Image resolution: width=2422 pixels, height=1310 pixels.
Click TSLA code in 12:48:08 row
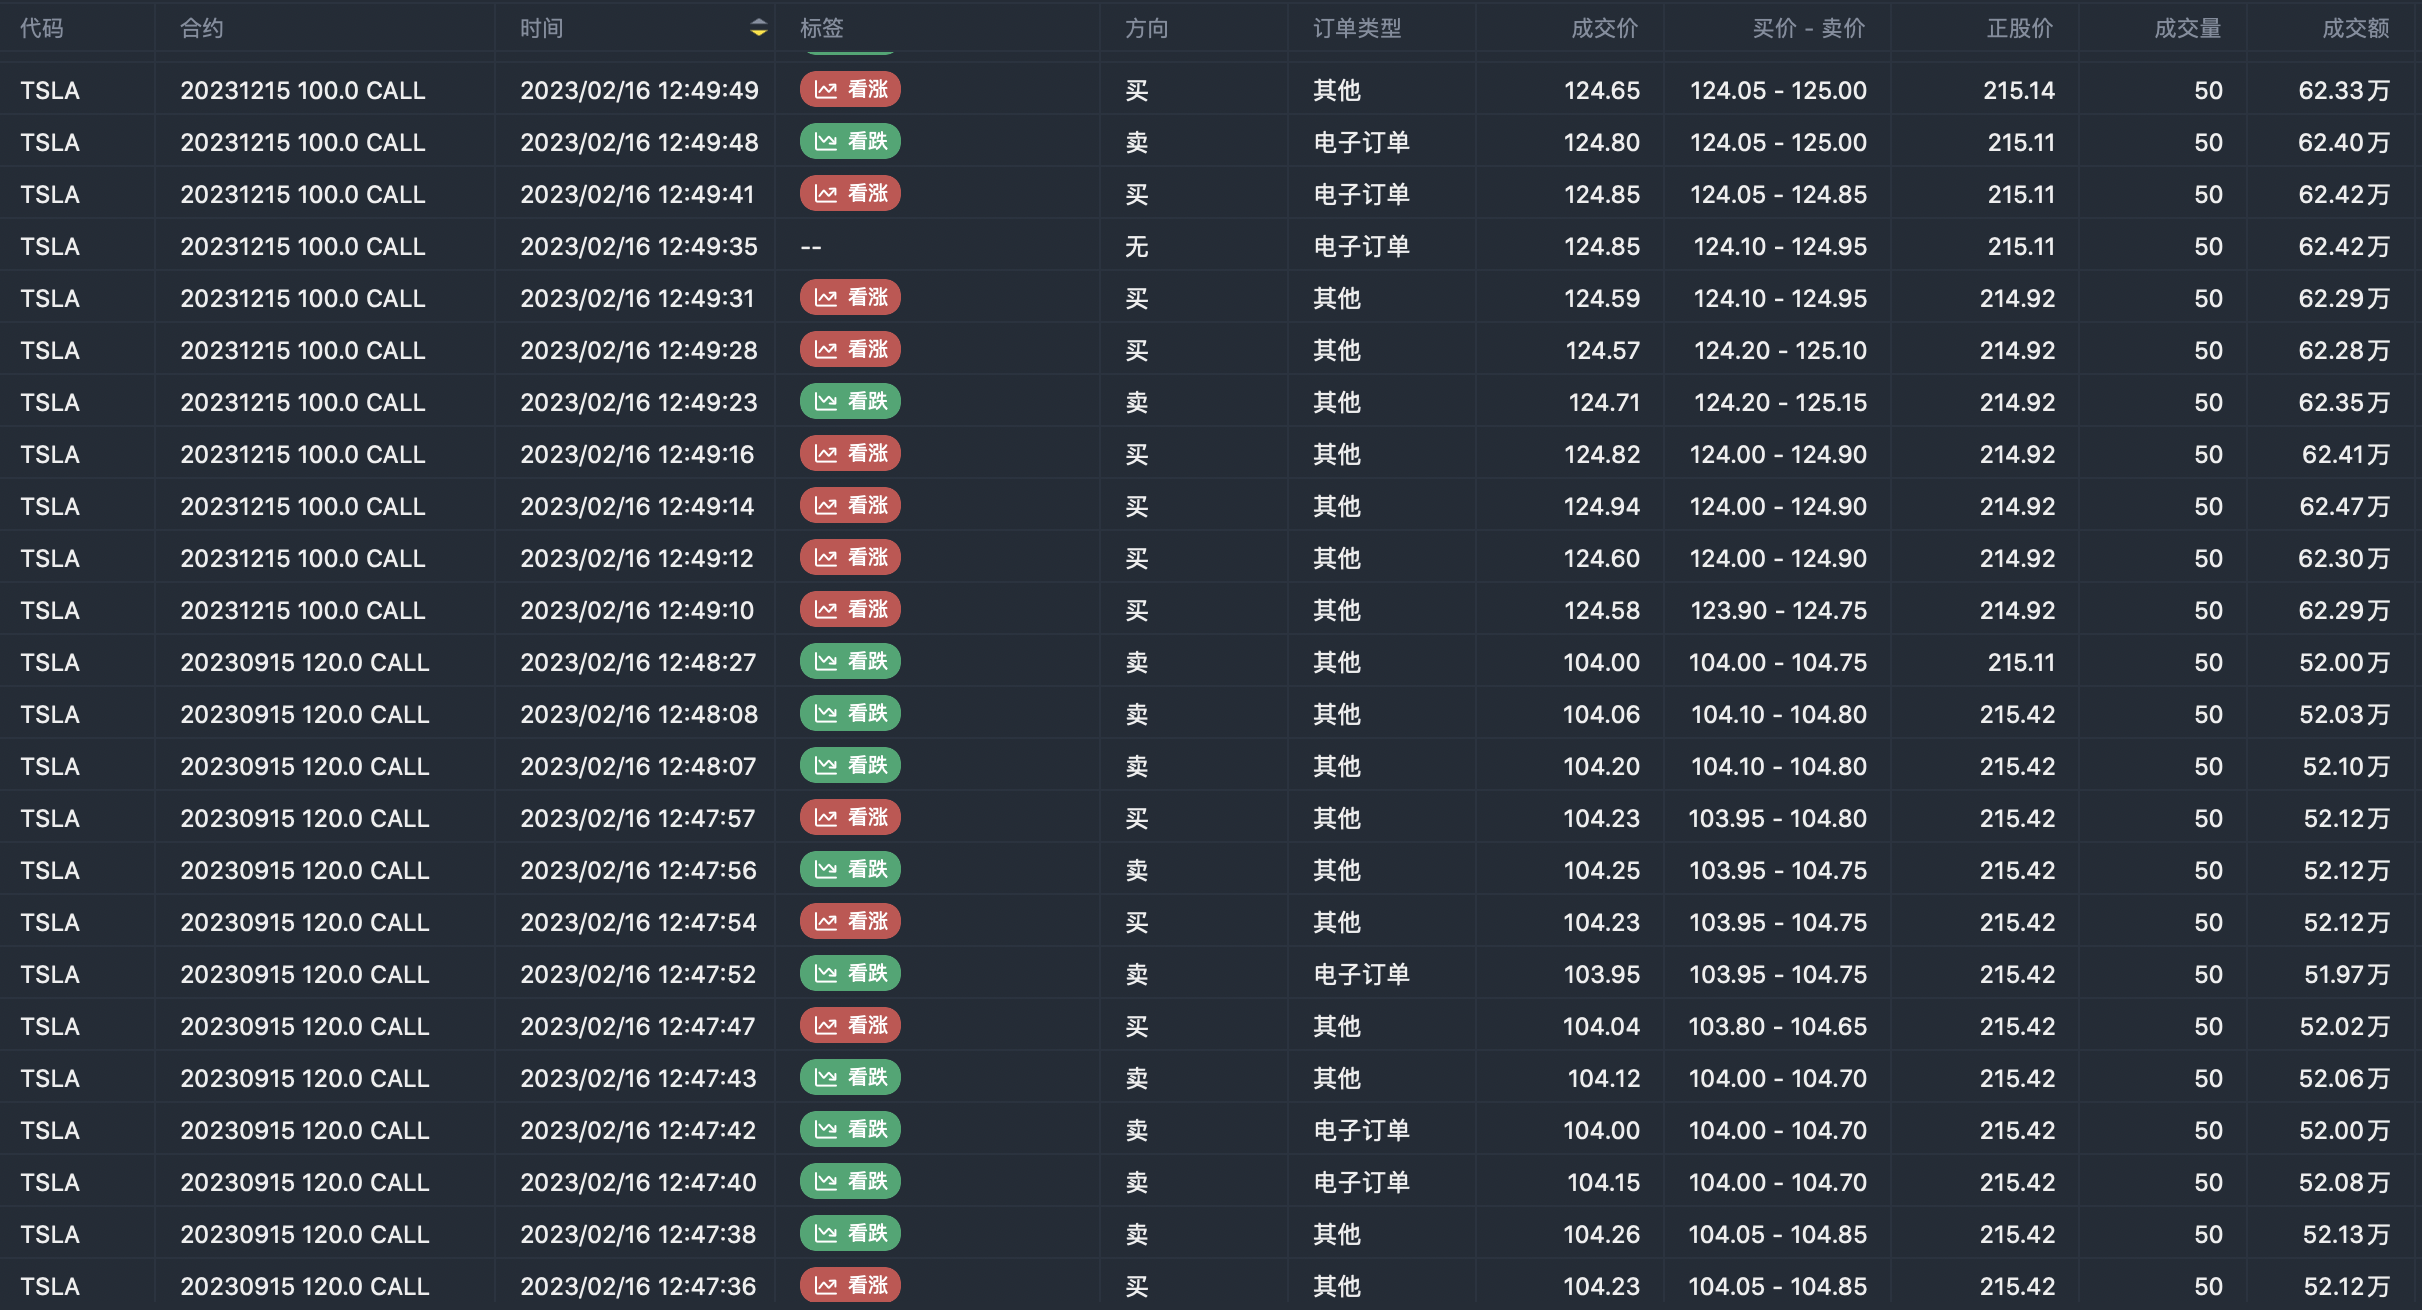50,714
